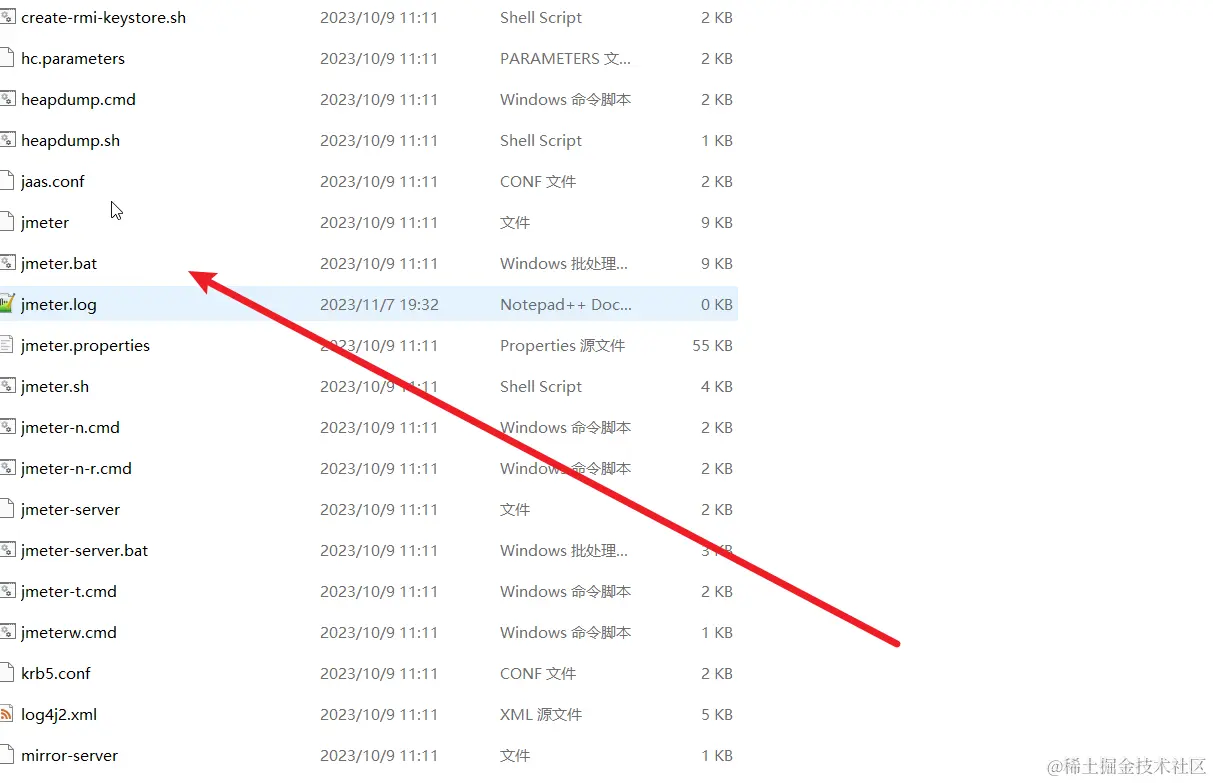Click the 5 KB size of log4j2.xml
The width and height of the screenshot is (1213, 783).
point(717,715)
